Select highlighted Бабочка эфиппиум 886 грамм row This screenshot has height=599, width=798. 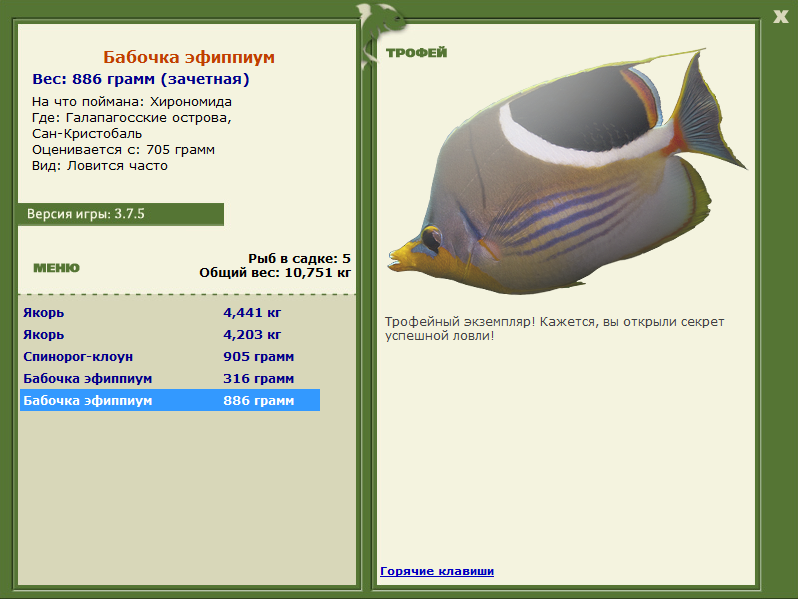170,400
